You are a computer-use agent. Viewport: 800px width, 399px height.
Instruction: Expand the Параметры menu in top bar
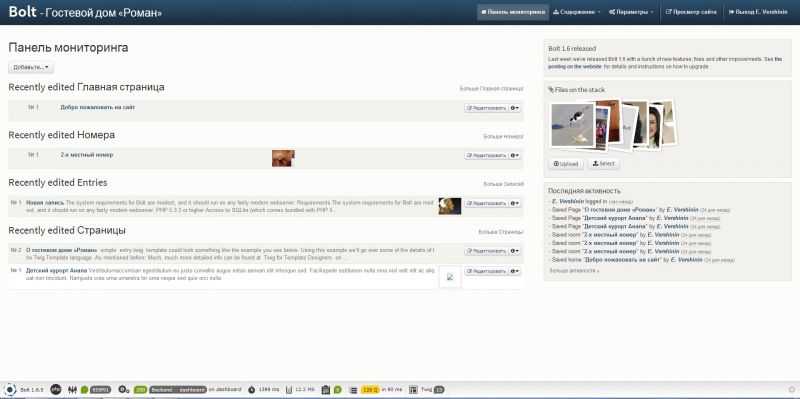pyautogui.click(x=631, y=12)
